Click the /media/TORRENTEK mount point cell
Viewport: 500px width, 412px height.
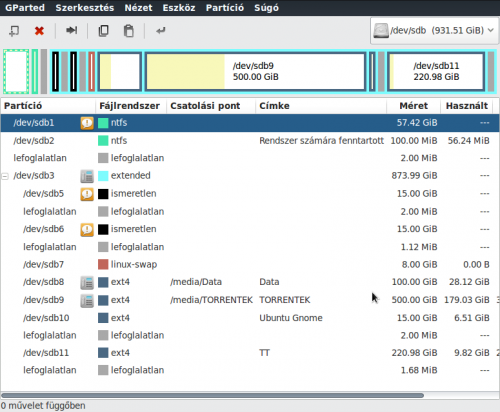coord(211,300)
